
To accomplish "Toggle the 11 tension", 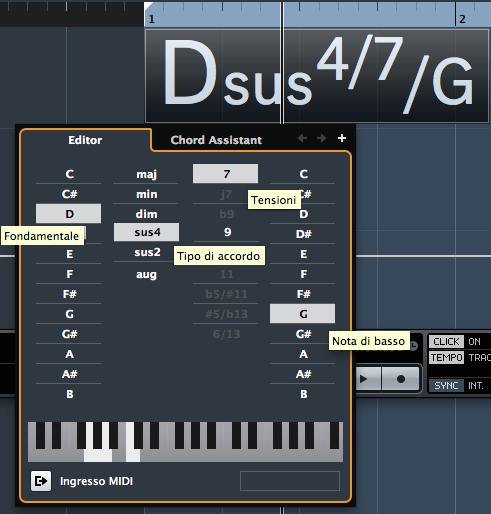I will coord(226,274).
